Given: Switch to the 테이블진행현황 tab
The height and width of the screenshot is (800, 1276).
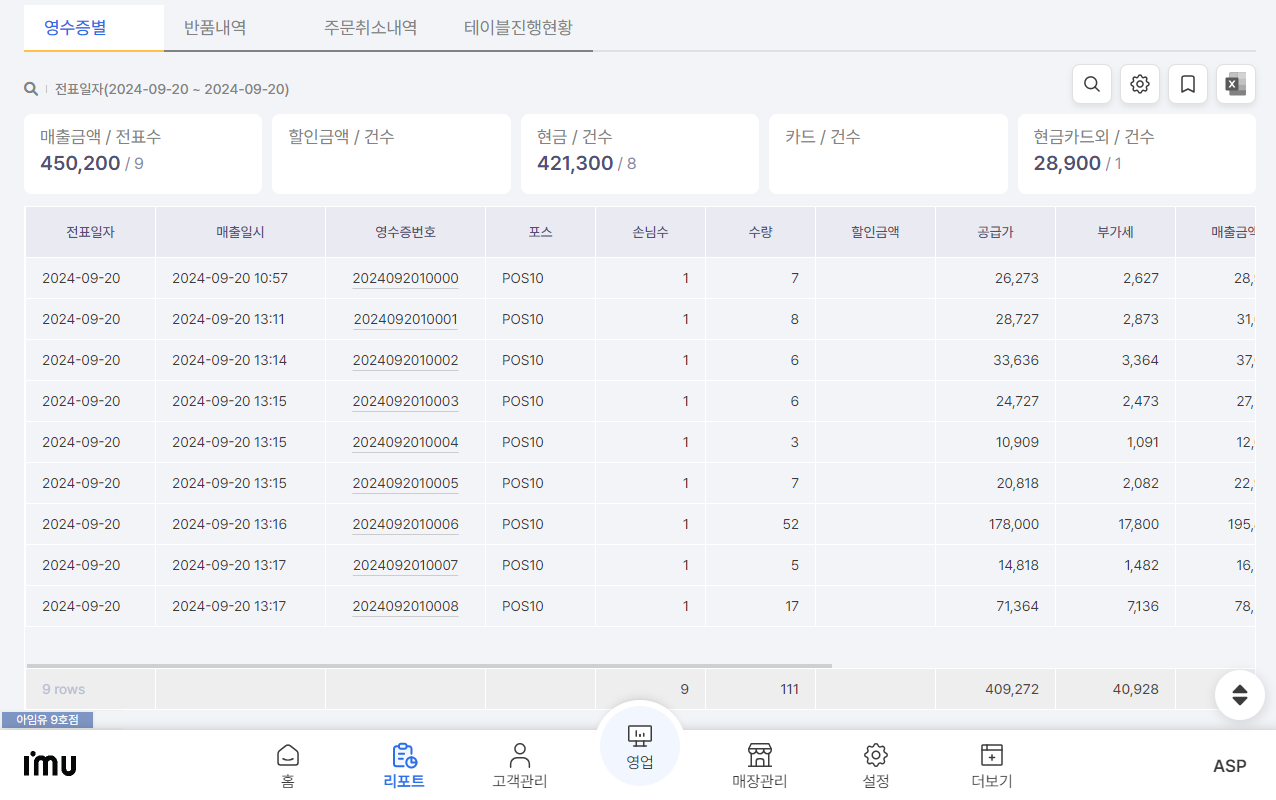Looking at the screenshot, I should pyautogui.click(x=518, y=28).
